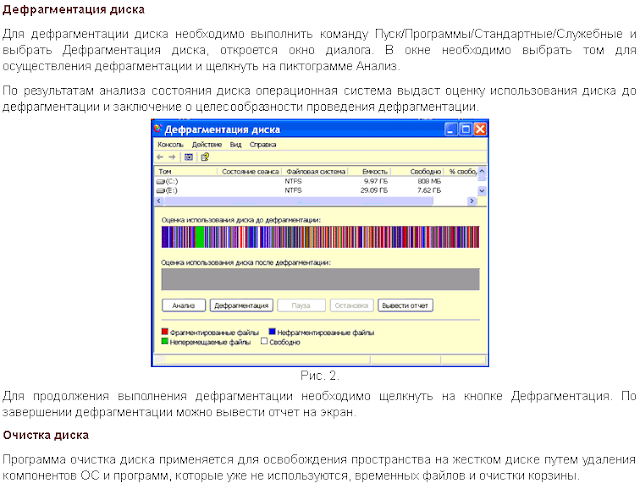Open the Консоль menu
The width and height of the screenshot is (640, 489).
171,144
